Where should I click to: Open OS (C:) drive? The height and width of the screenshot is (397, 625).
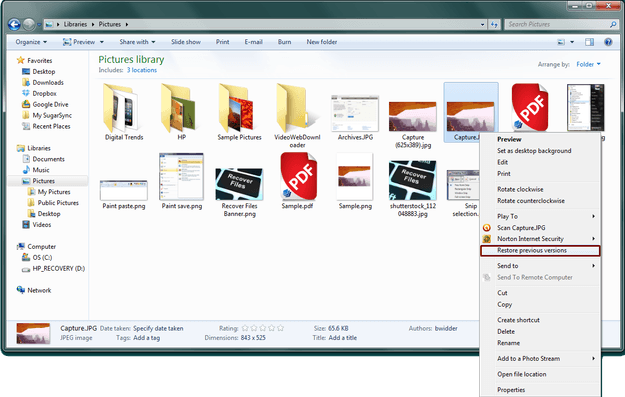tap(37, 257)
